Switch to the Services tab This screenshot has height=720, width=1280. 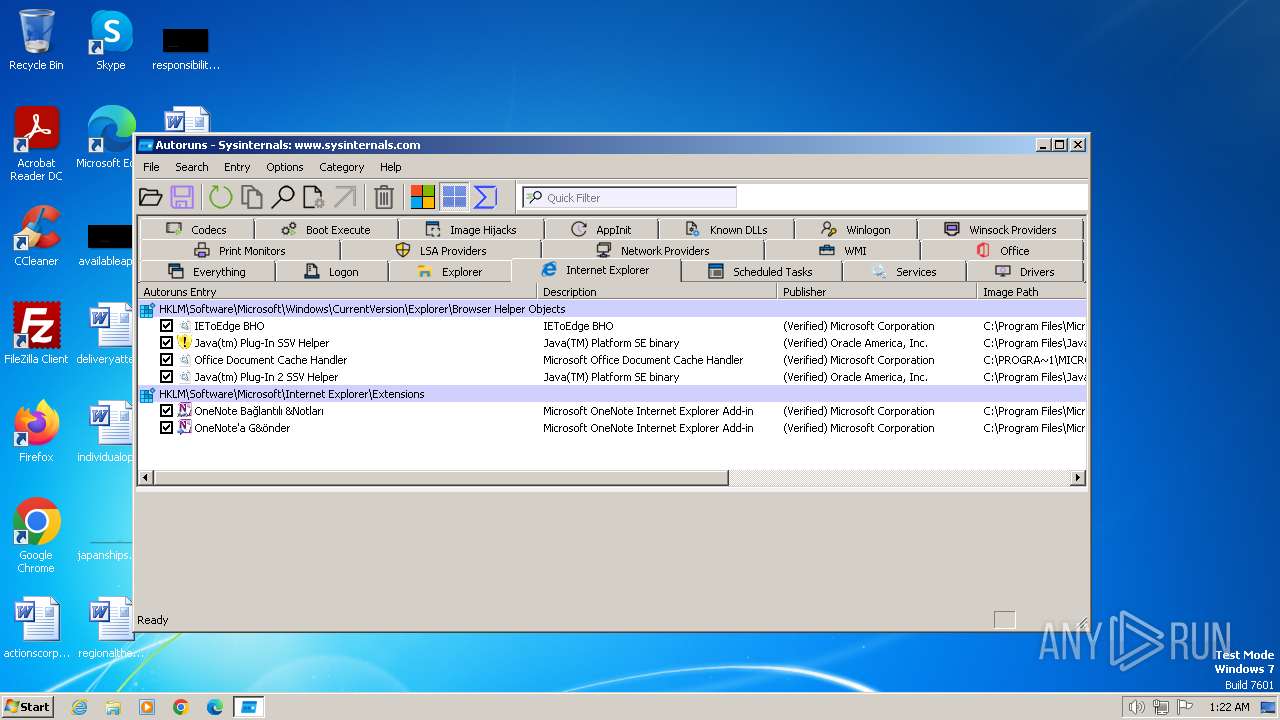904,272
